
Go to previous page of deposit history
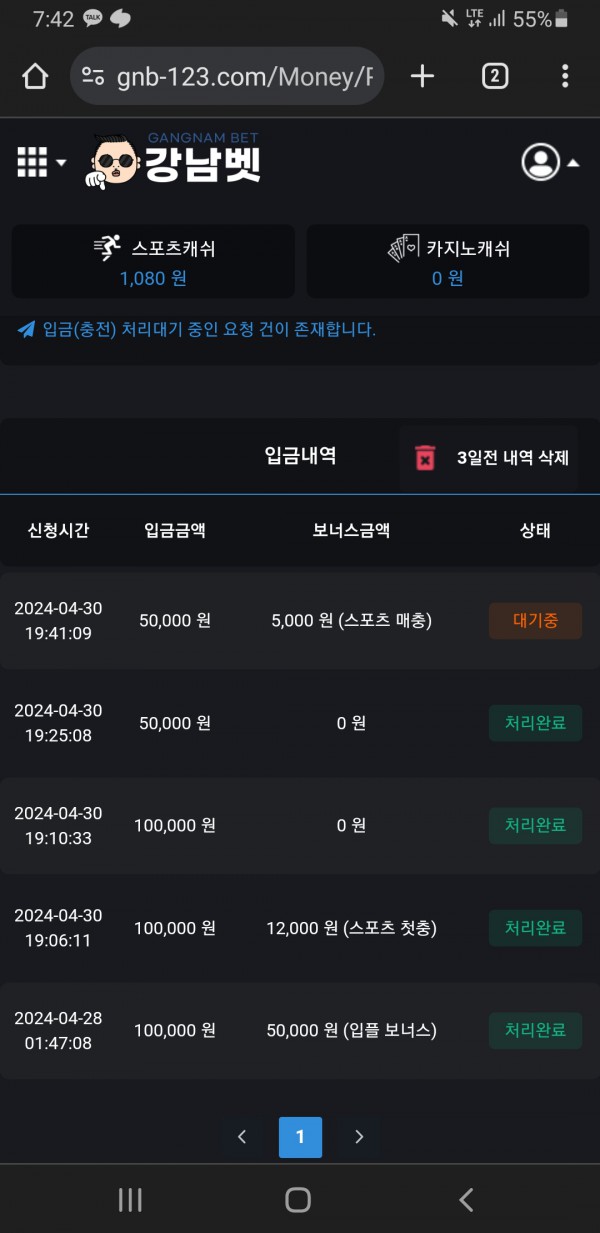(x=241, y=1137)
